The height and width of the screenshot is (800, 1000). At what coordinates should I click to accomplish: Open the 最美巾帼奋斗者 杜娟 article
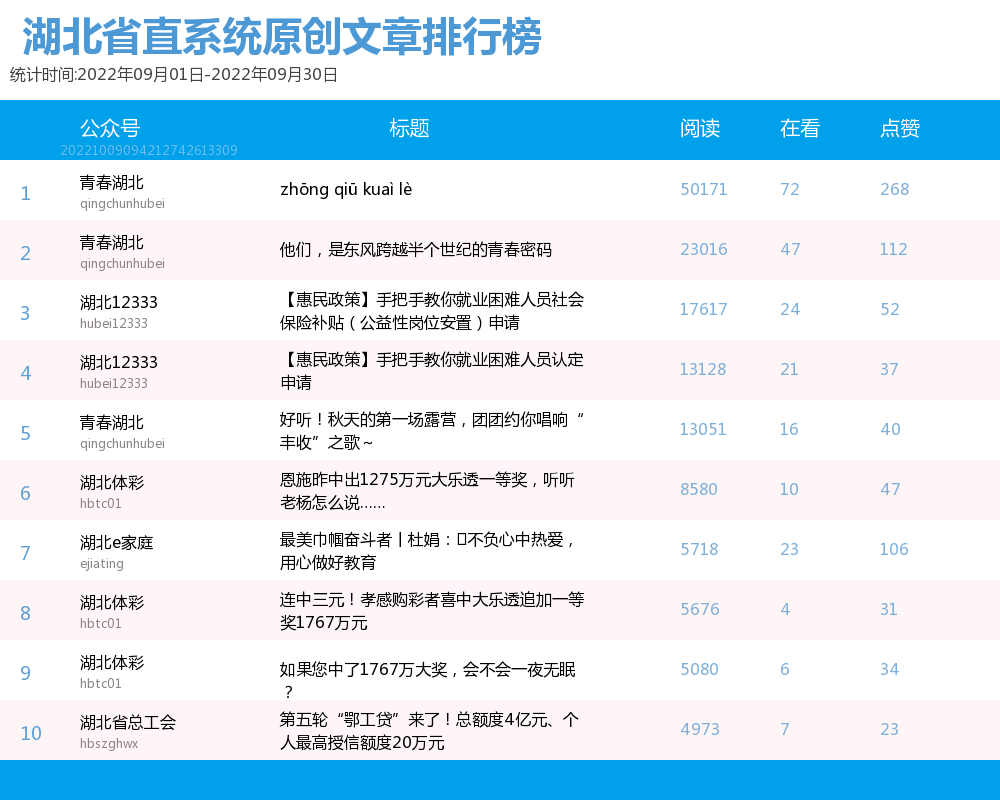click(430, 550)
